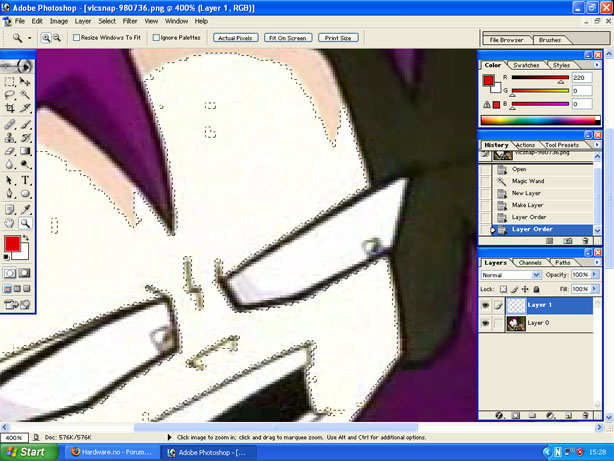Select the Hand tool

pos(10,223)
